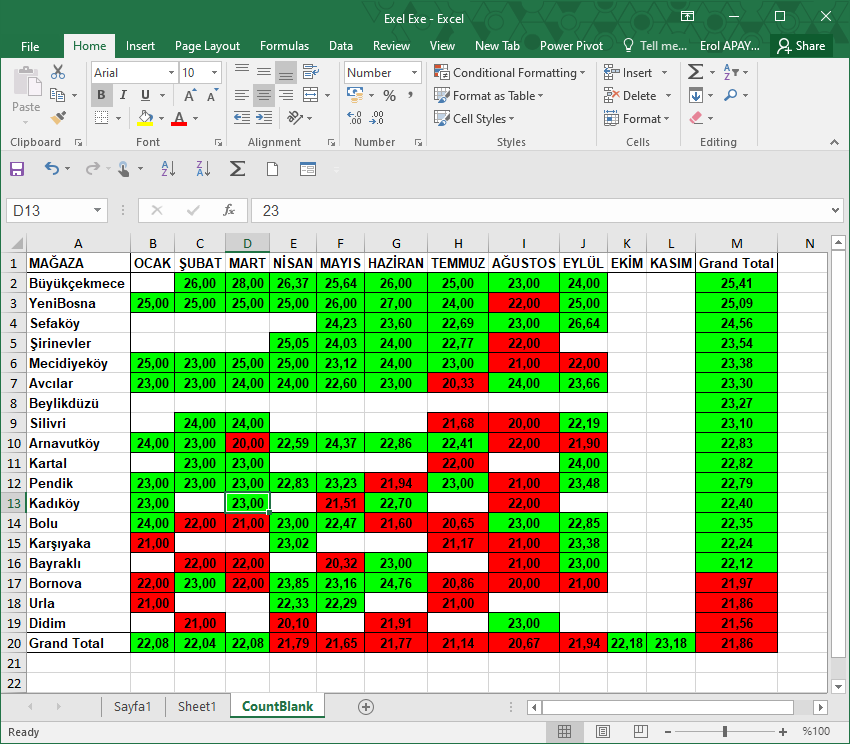Image resolution: width=850 pixels, height=744 pixels.
Task: Click the Share button
Action: 801,46
